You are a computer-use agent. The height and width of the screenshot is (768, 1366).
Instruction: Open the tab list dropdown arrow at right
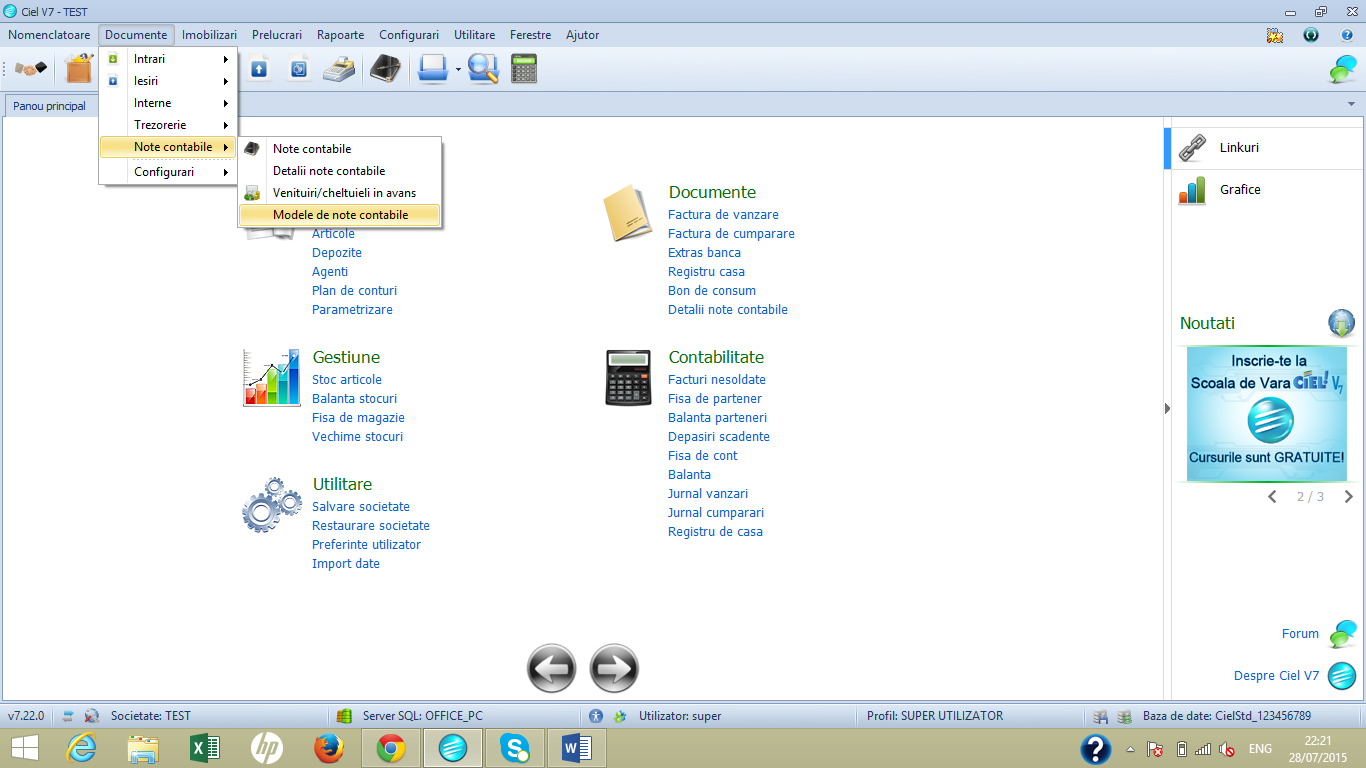(1351, 105)
